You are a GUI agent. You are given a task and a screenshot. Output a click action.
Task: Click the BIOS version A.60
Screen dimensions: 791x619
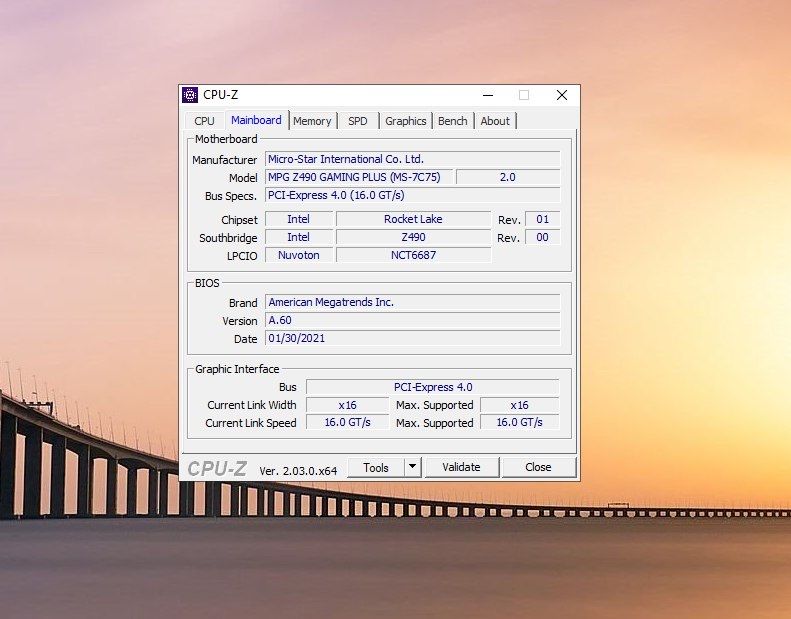[x=413, y=320]
